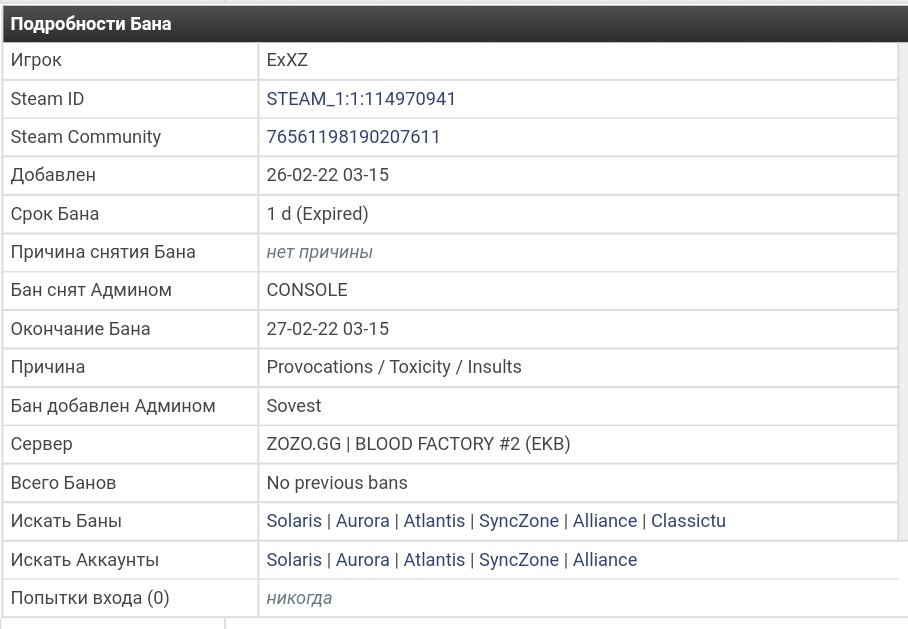908x629 pixels.
Task: Search bans on Classictu
Action: point(688,521)
